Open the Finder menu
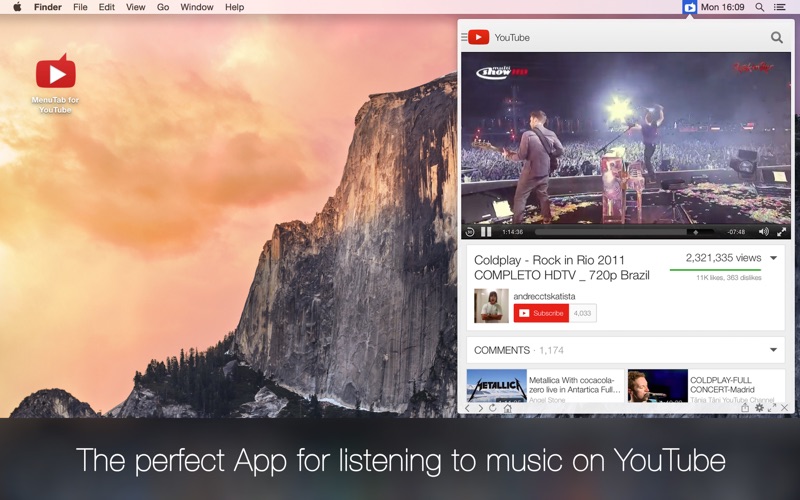The width and height of the screenshot is (800, 500). (48, 7)
